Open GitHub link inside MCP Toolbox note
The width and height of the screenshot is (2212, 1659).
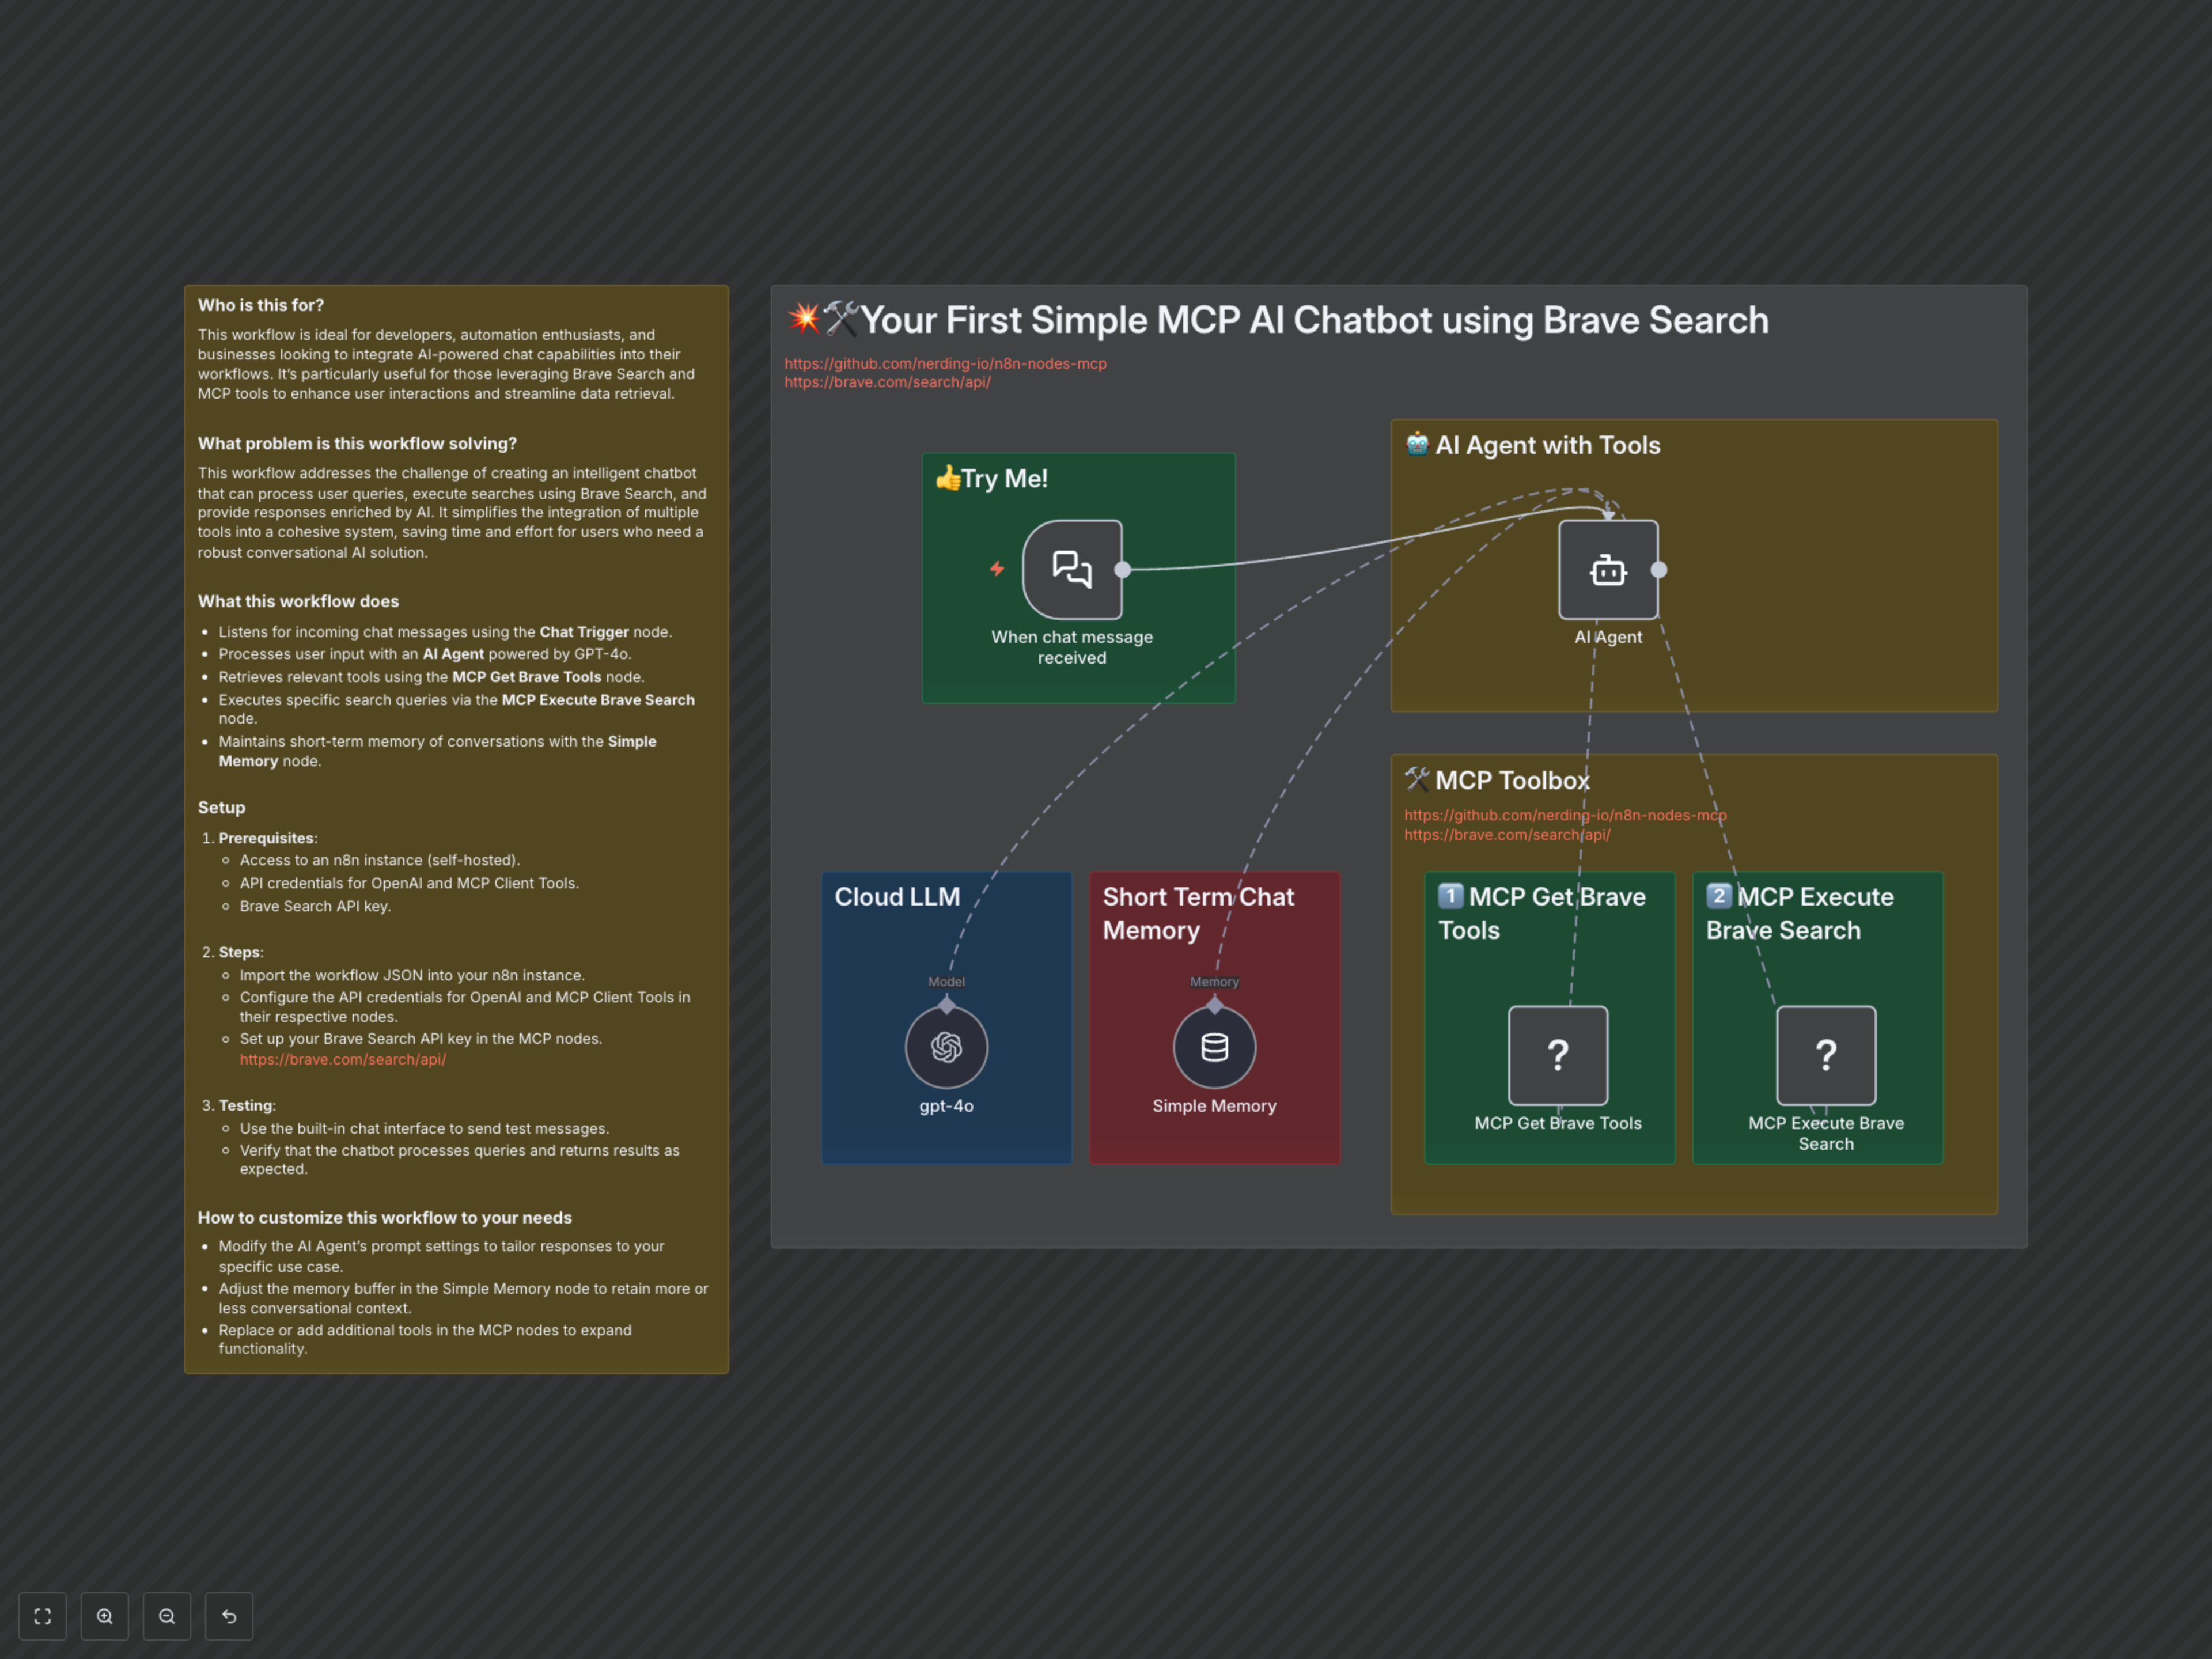click(x=1500, y=815)
